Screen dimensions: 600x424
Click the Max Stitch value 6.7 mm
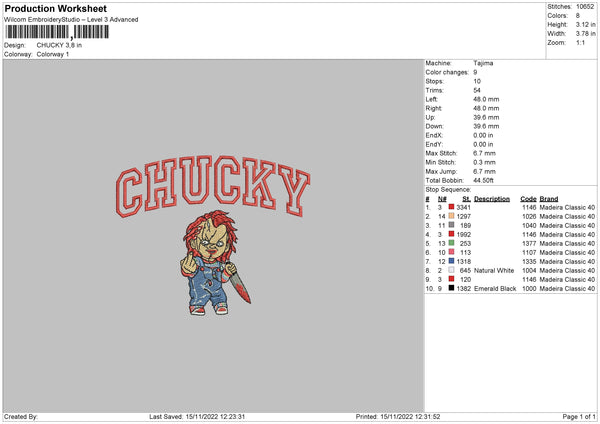pyautogui.click(x=484, y=153)
